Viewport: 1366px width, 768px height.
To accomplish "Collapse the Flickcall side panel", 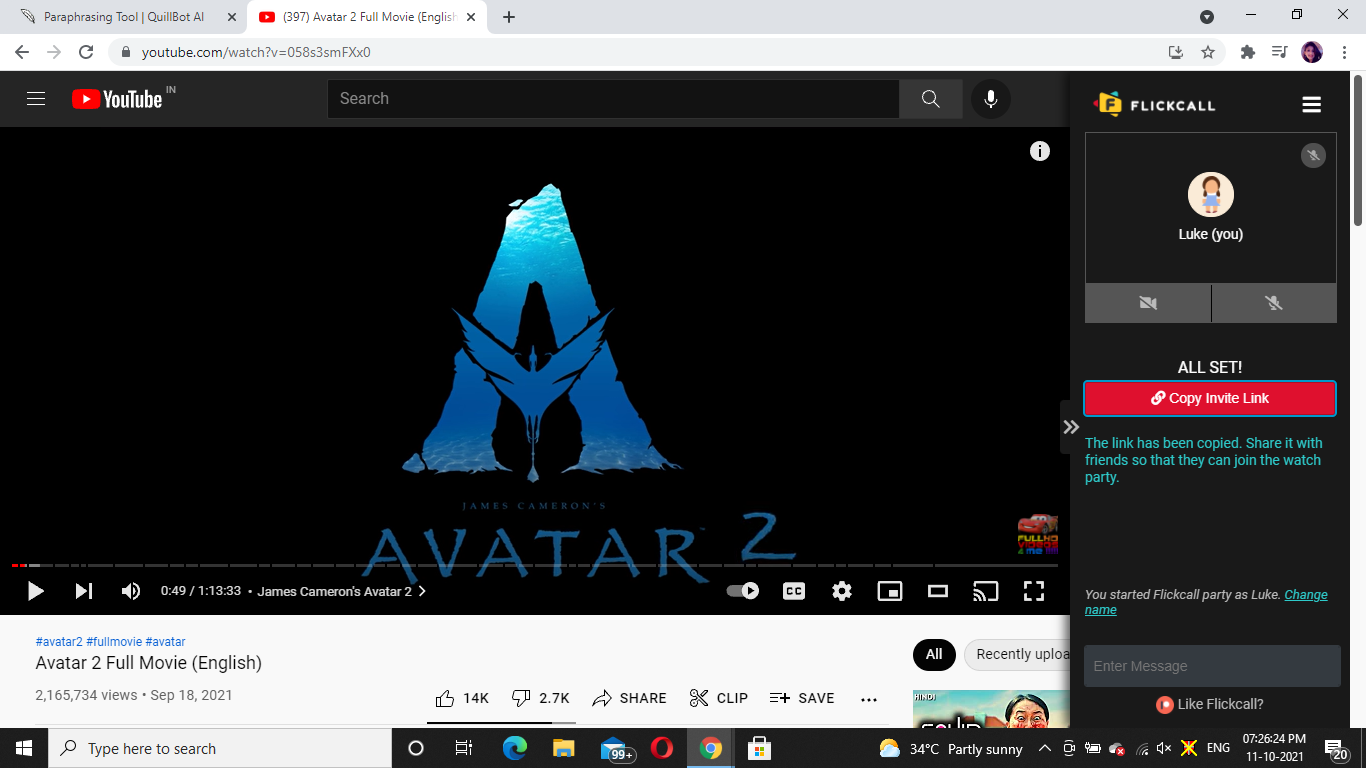I will pyautogui.click(x=1070, y=427).
